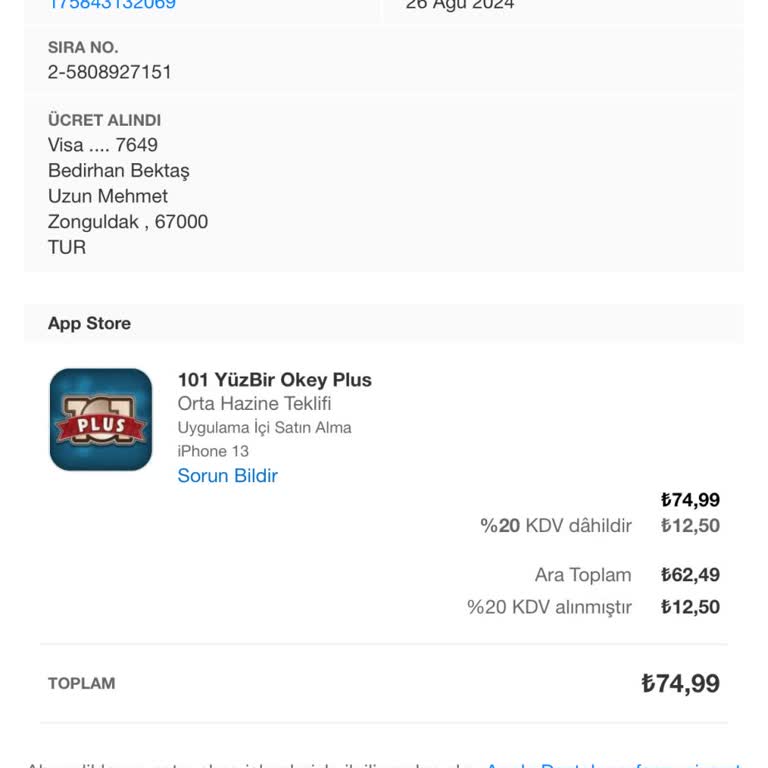The image size is (768, 768).
Task: Click the SIRA NO. label
Action: click(83, 48)
